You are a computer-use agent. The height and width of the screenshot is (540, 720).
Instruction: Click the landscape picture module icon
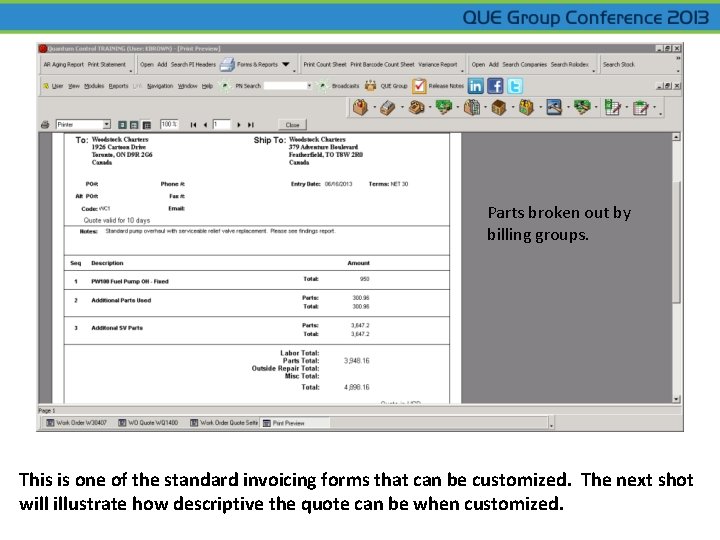tap(554, 107)
